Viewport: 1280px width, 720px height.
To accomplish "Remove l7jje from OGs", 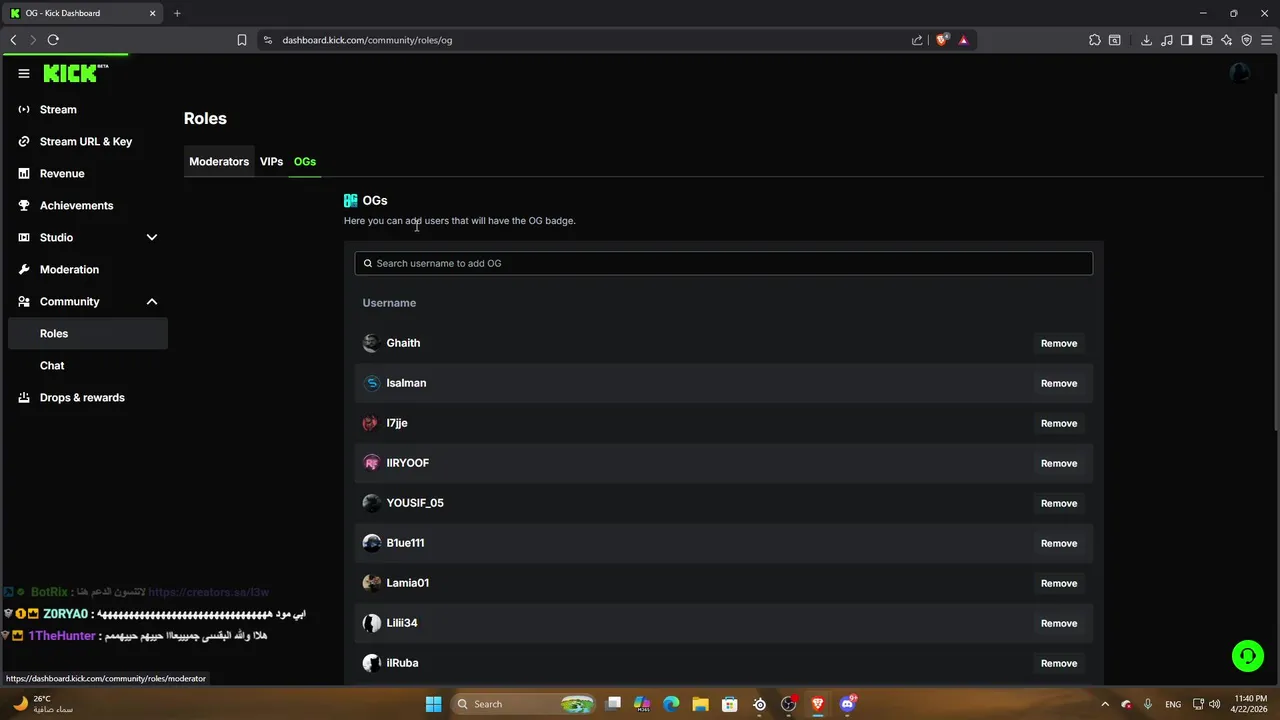I will point(1059,423).
